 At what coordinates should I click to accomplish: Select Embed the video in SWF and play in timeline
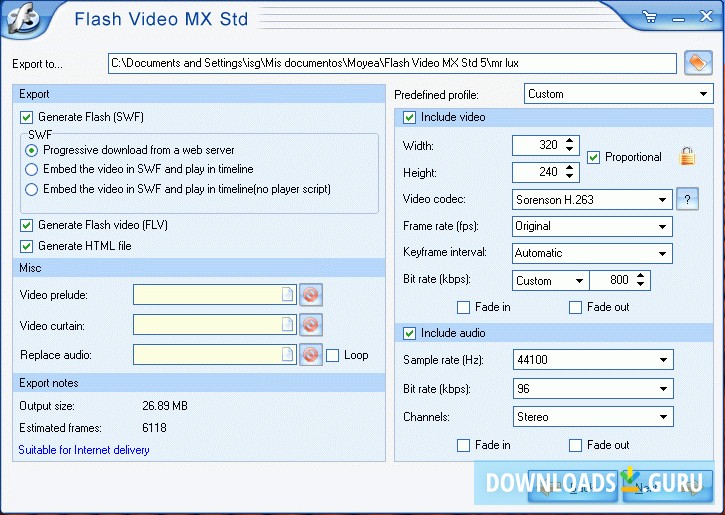(31, 169)
